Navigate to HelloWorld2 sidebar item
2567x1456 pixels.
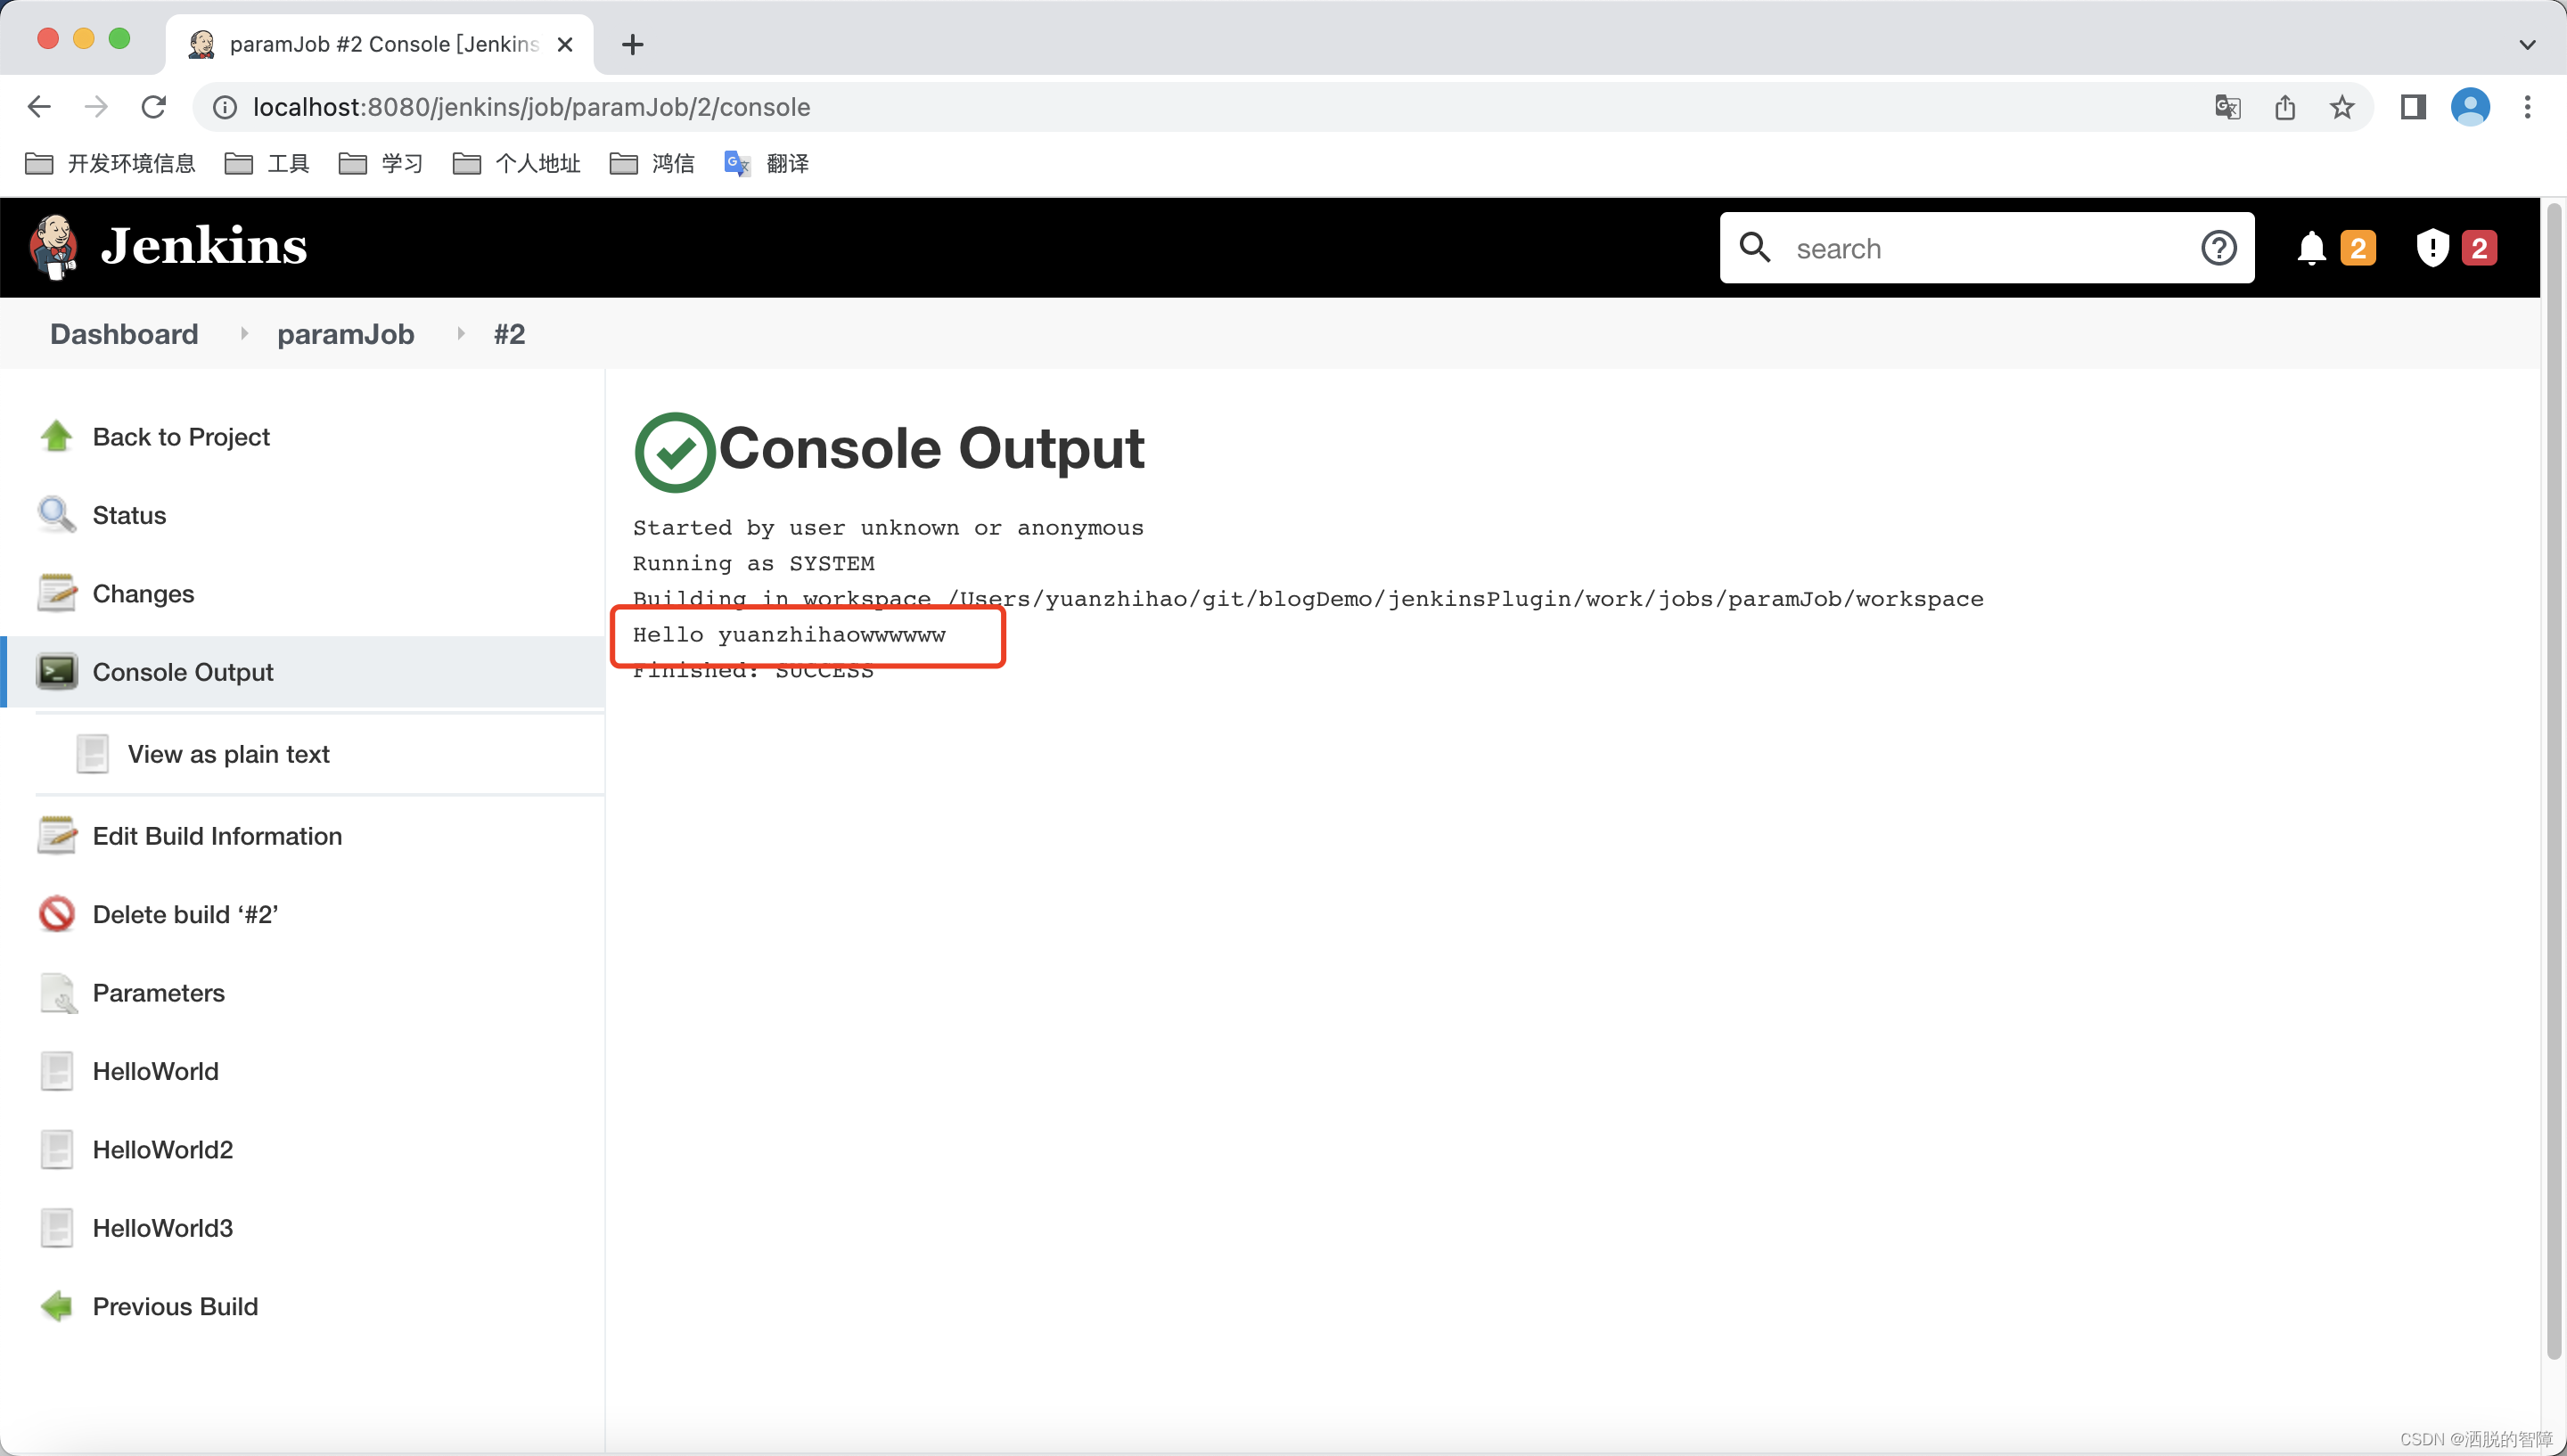(x=166, y=1149)
